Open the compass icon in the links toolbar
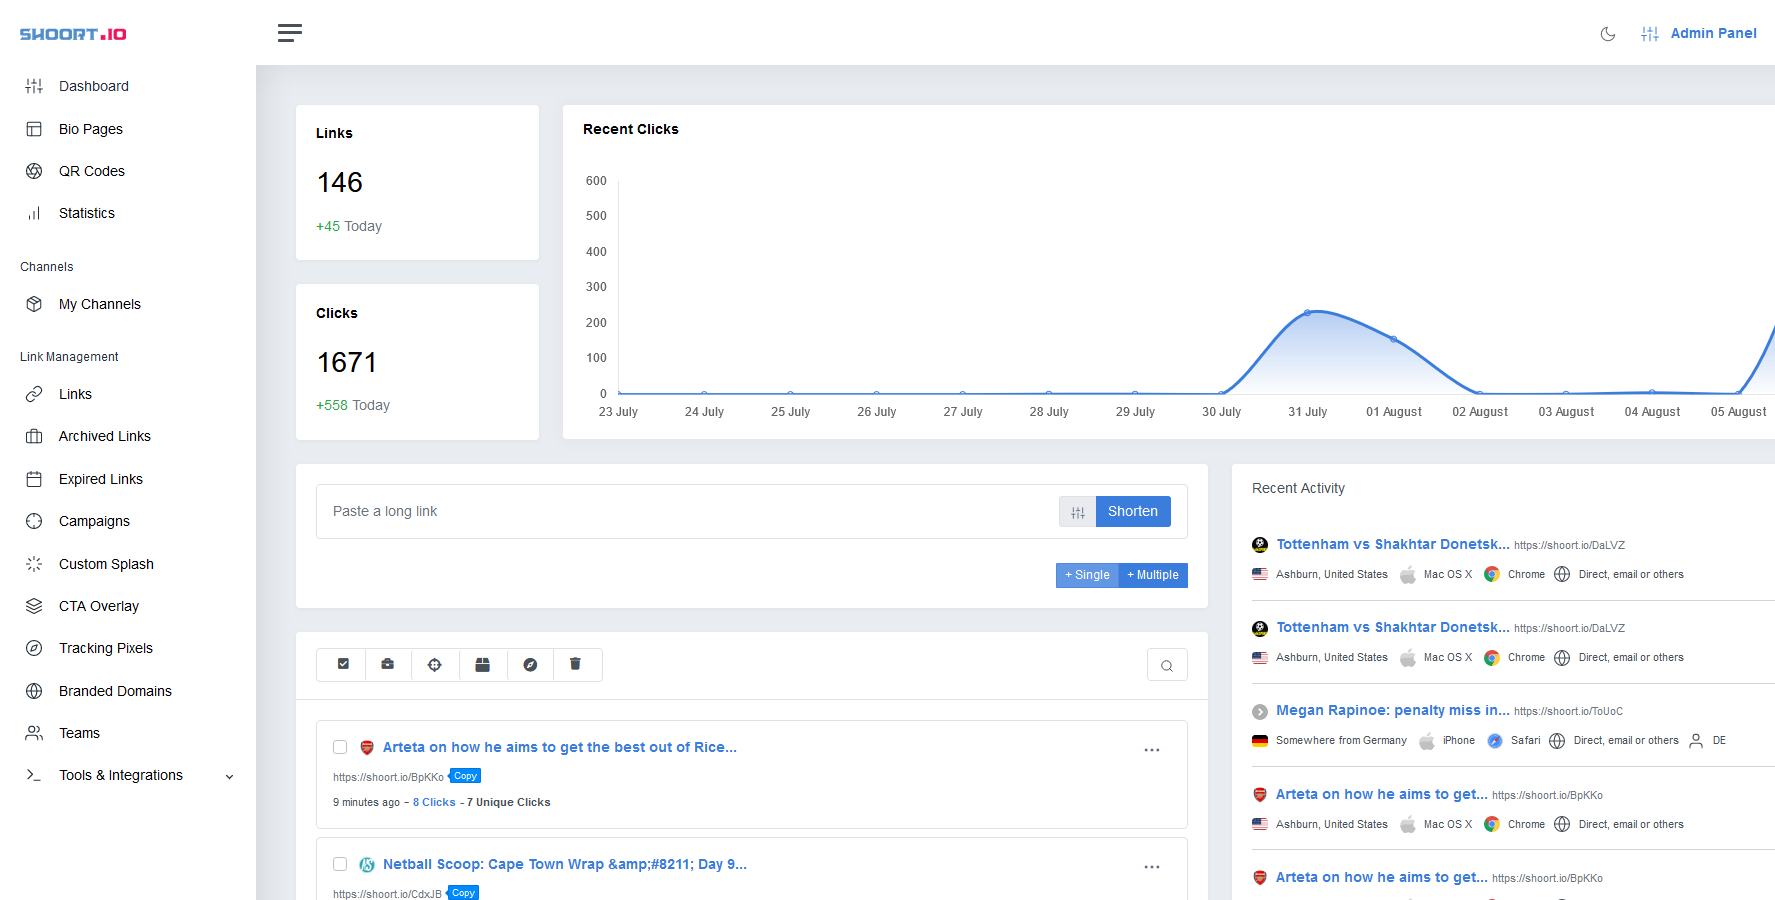1775x900 pixels. coord(530,664)
